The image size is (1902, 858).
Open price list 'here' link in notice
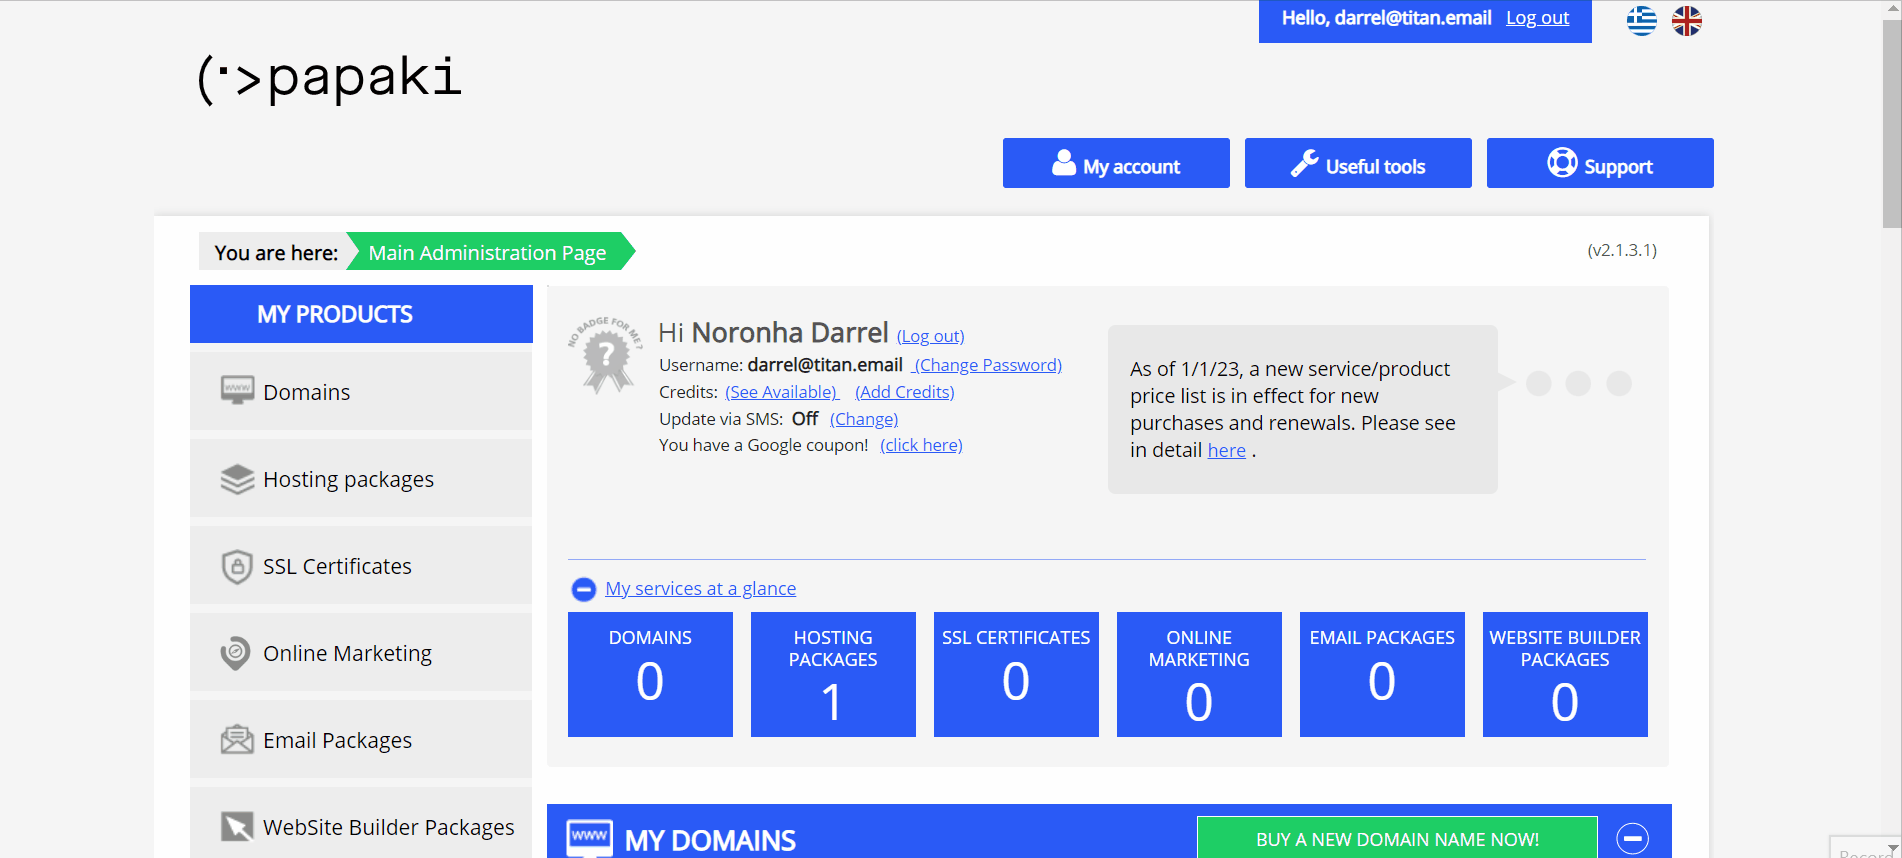click(x=1226, y=451)
